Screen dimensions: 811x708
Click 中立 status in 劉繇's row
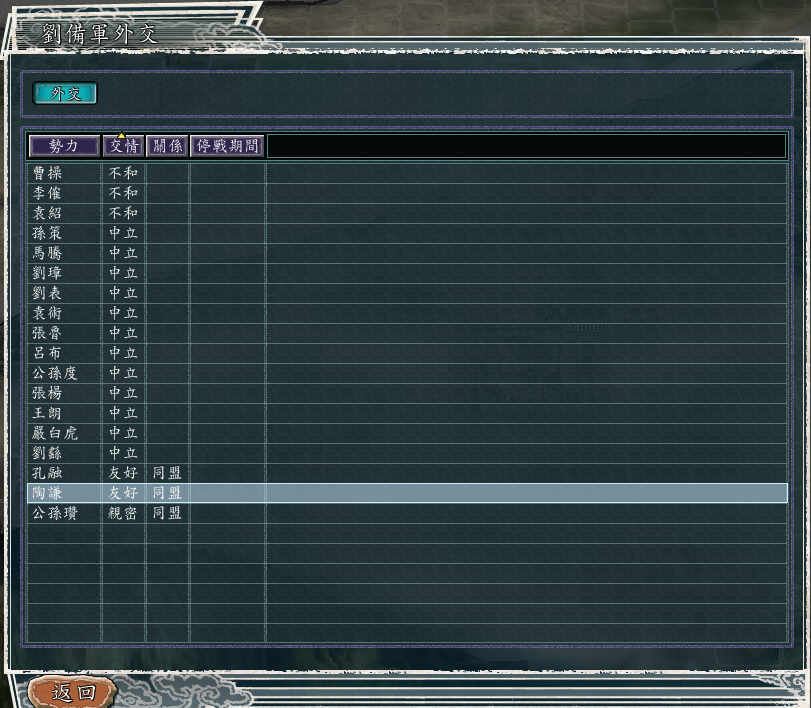pos(123,453)
